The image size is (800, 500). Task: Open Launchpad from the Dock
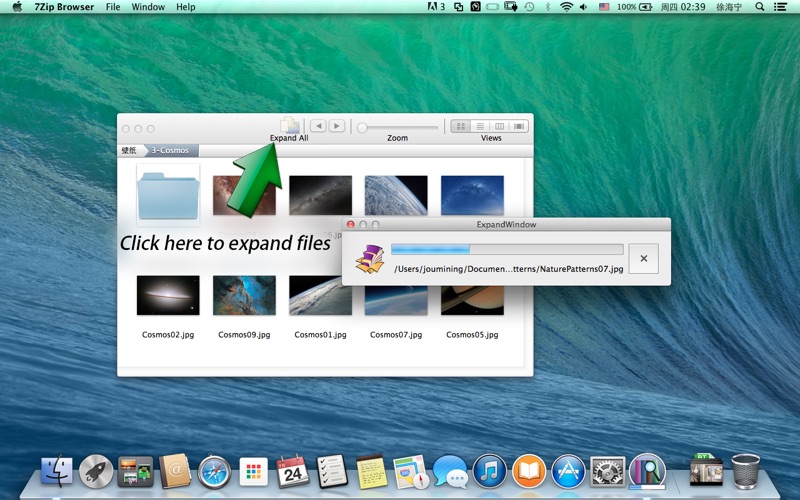(96, 471)
